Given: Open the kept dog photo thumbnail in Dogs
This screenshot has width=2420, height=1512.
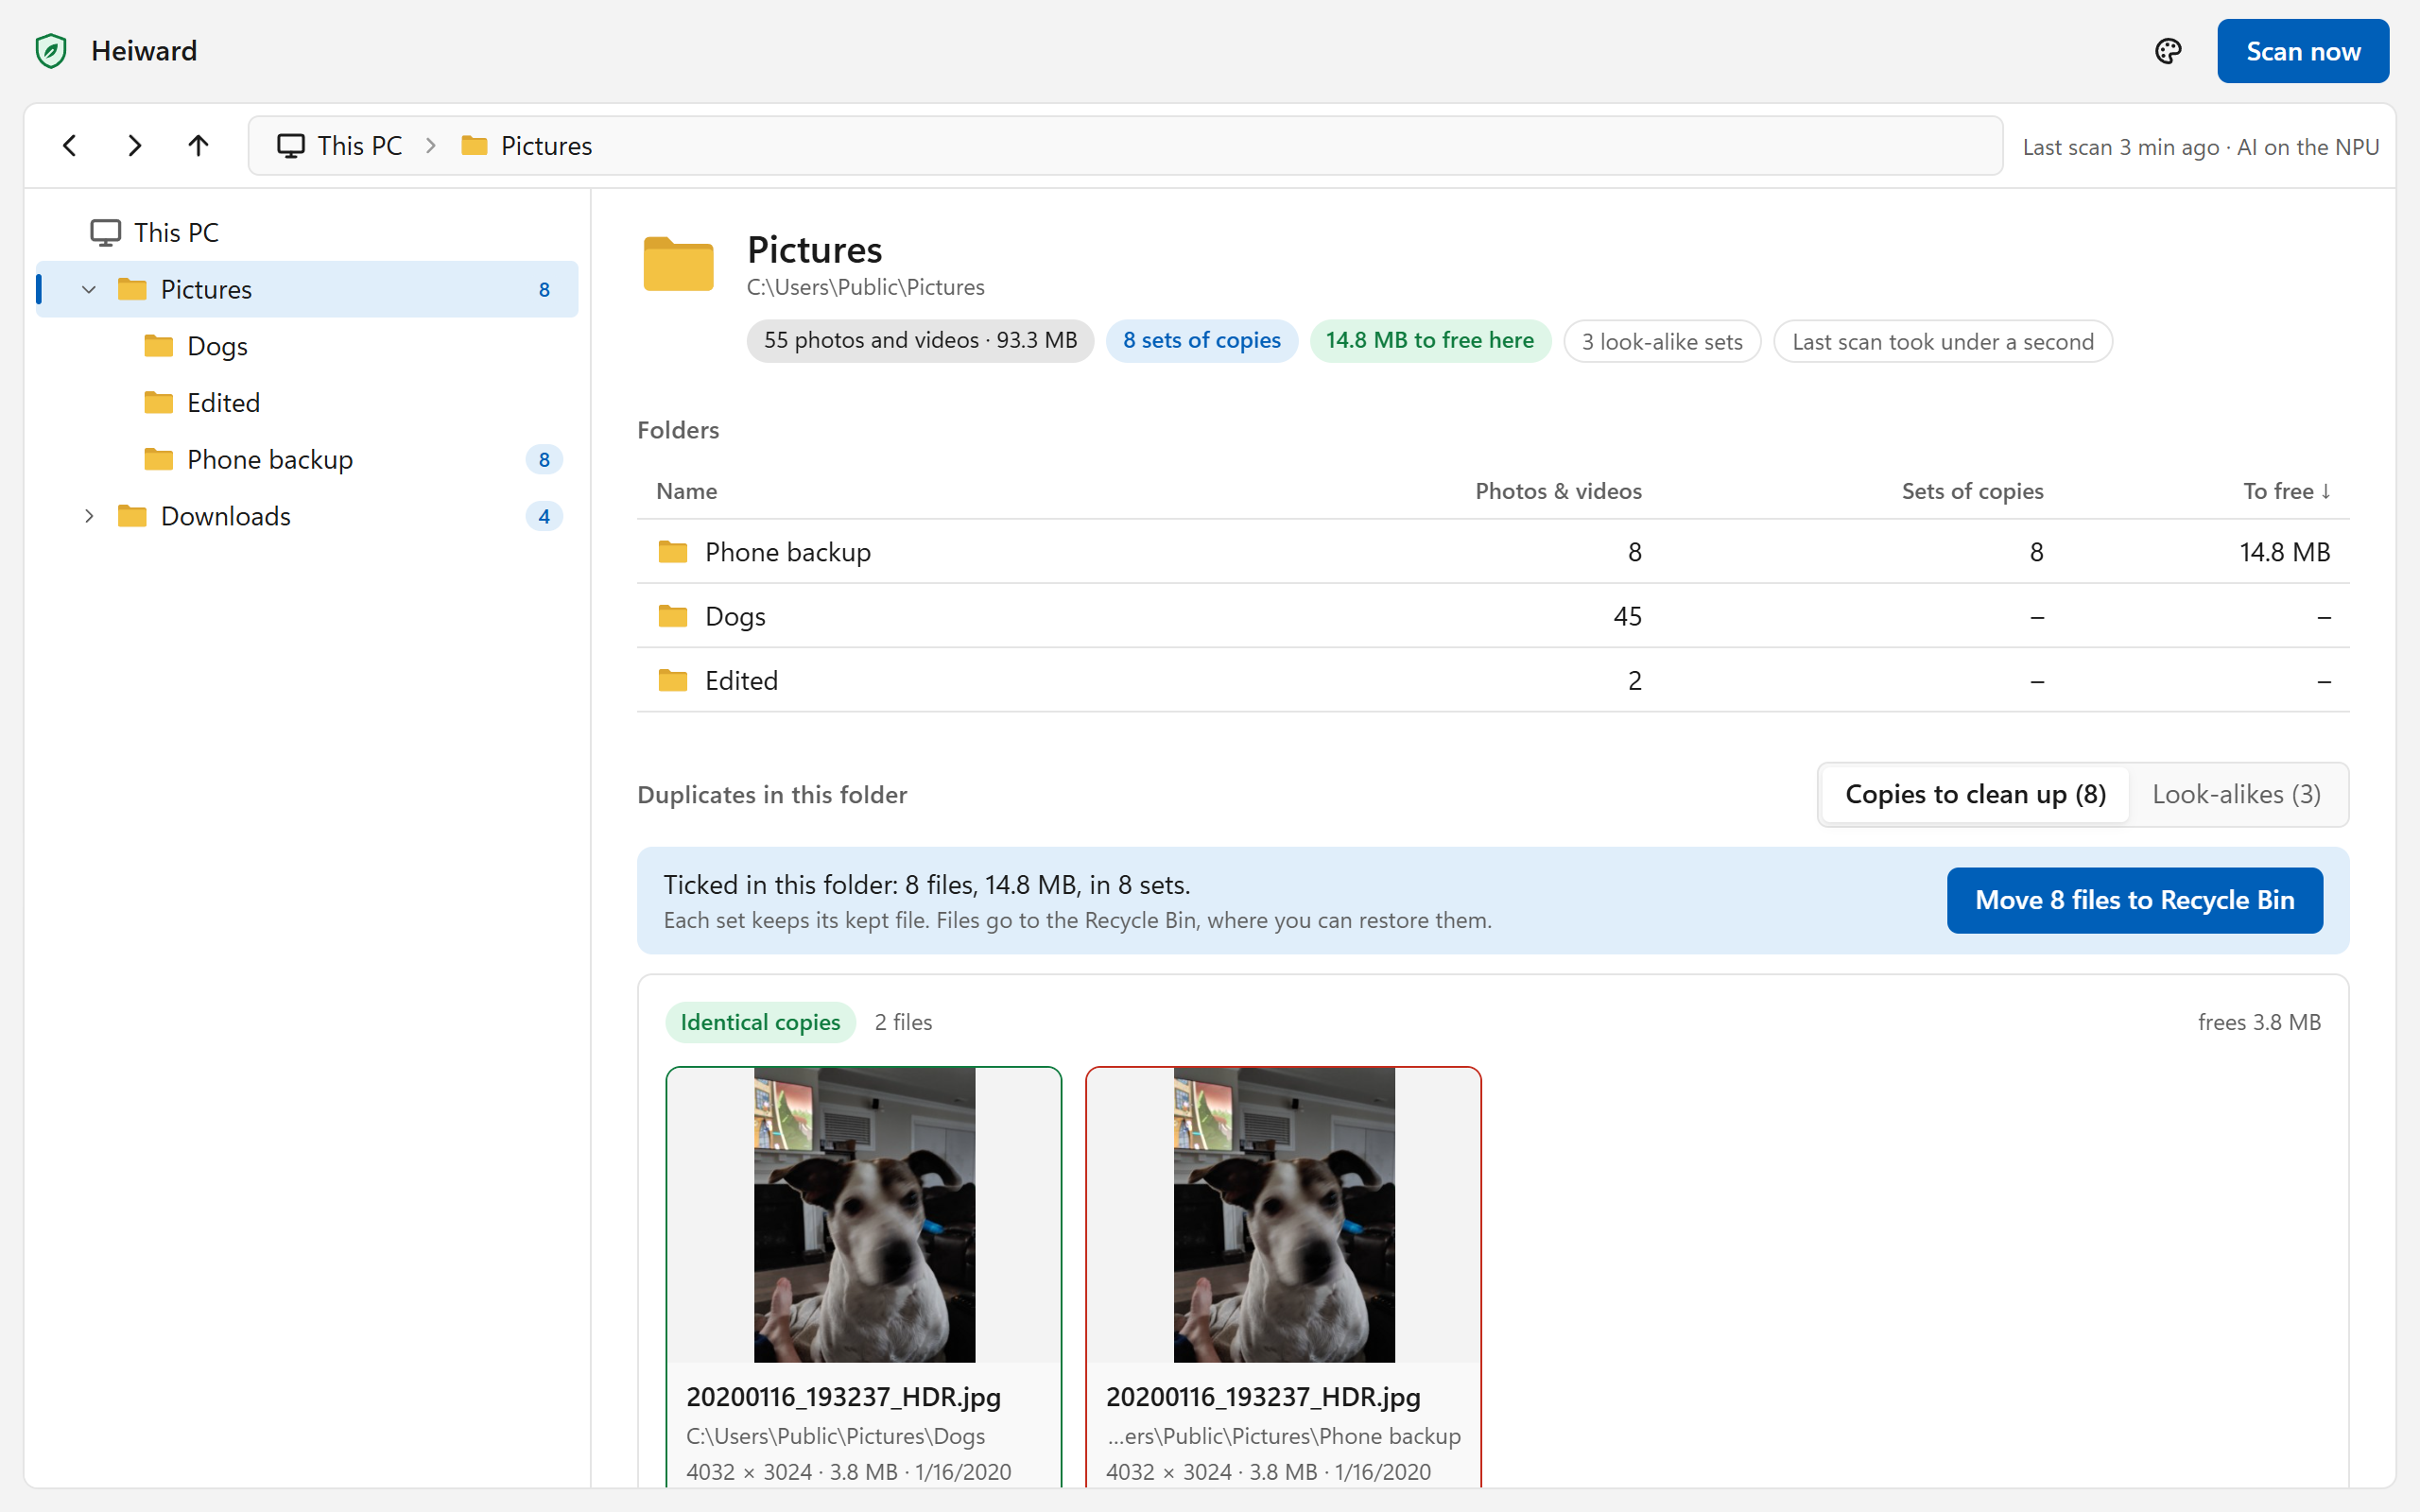Looking at the screenshot, I should [x=864, y=1215].
